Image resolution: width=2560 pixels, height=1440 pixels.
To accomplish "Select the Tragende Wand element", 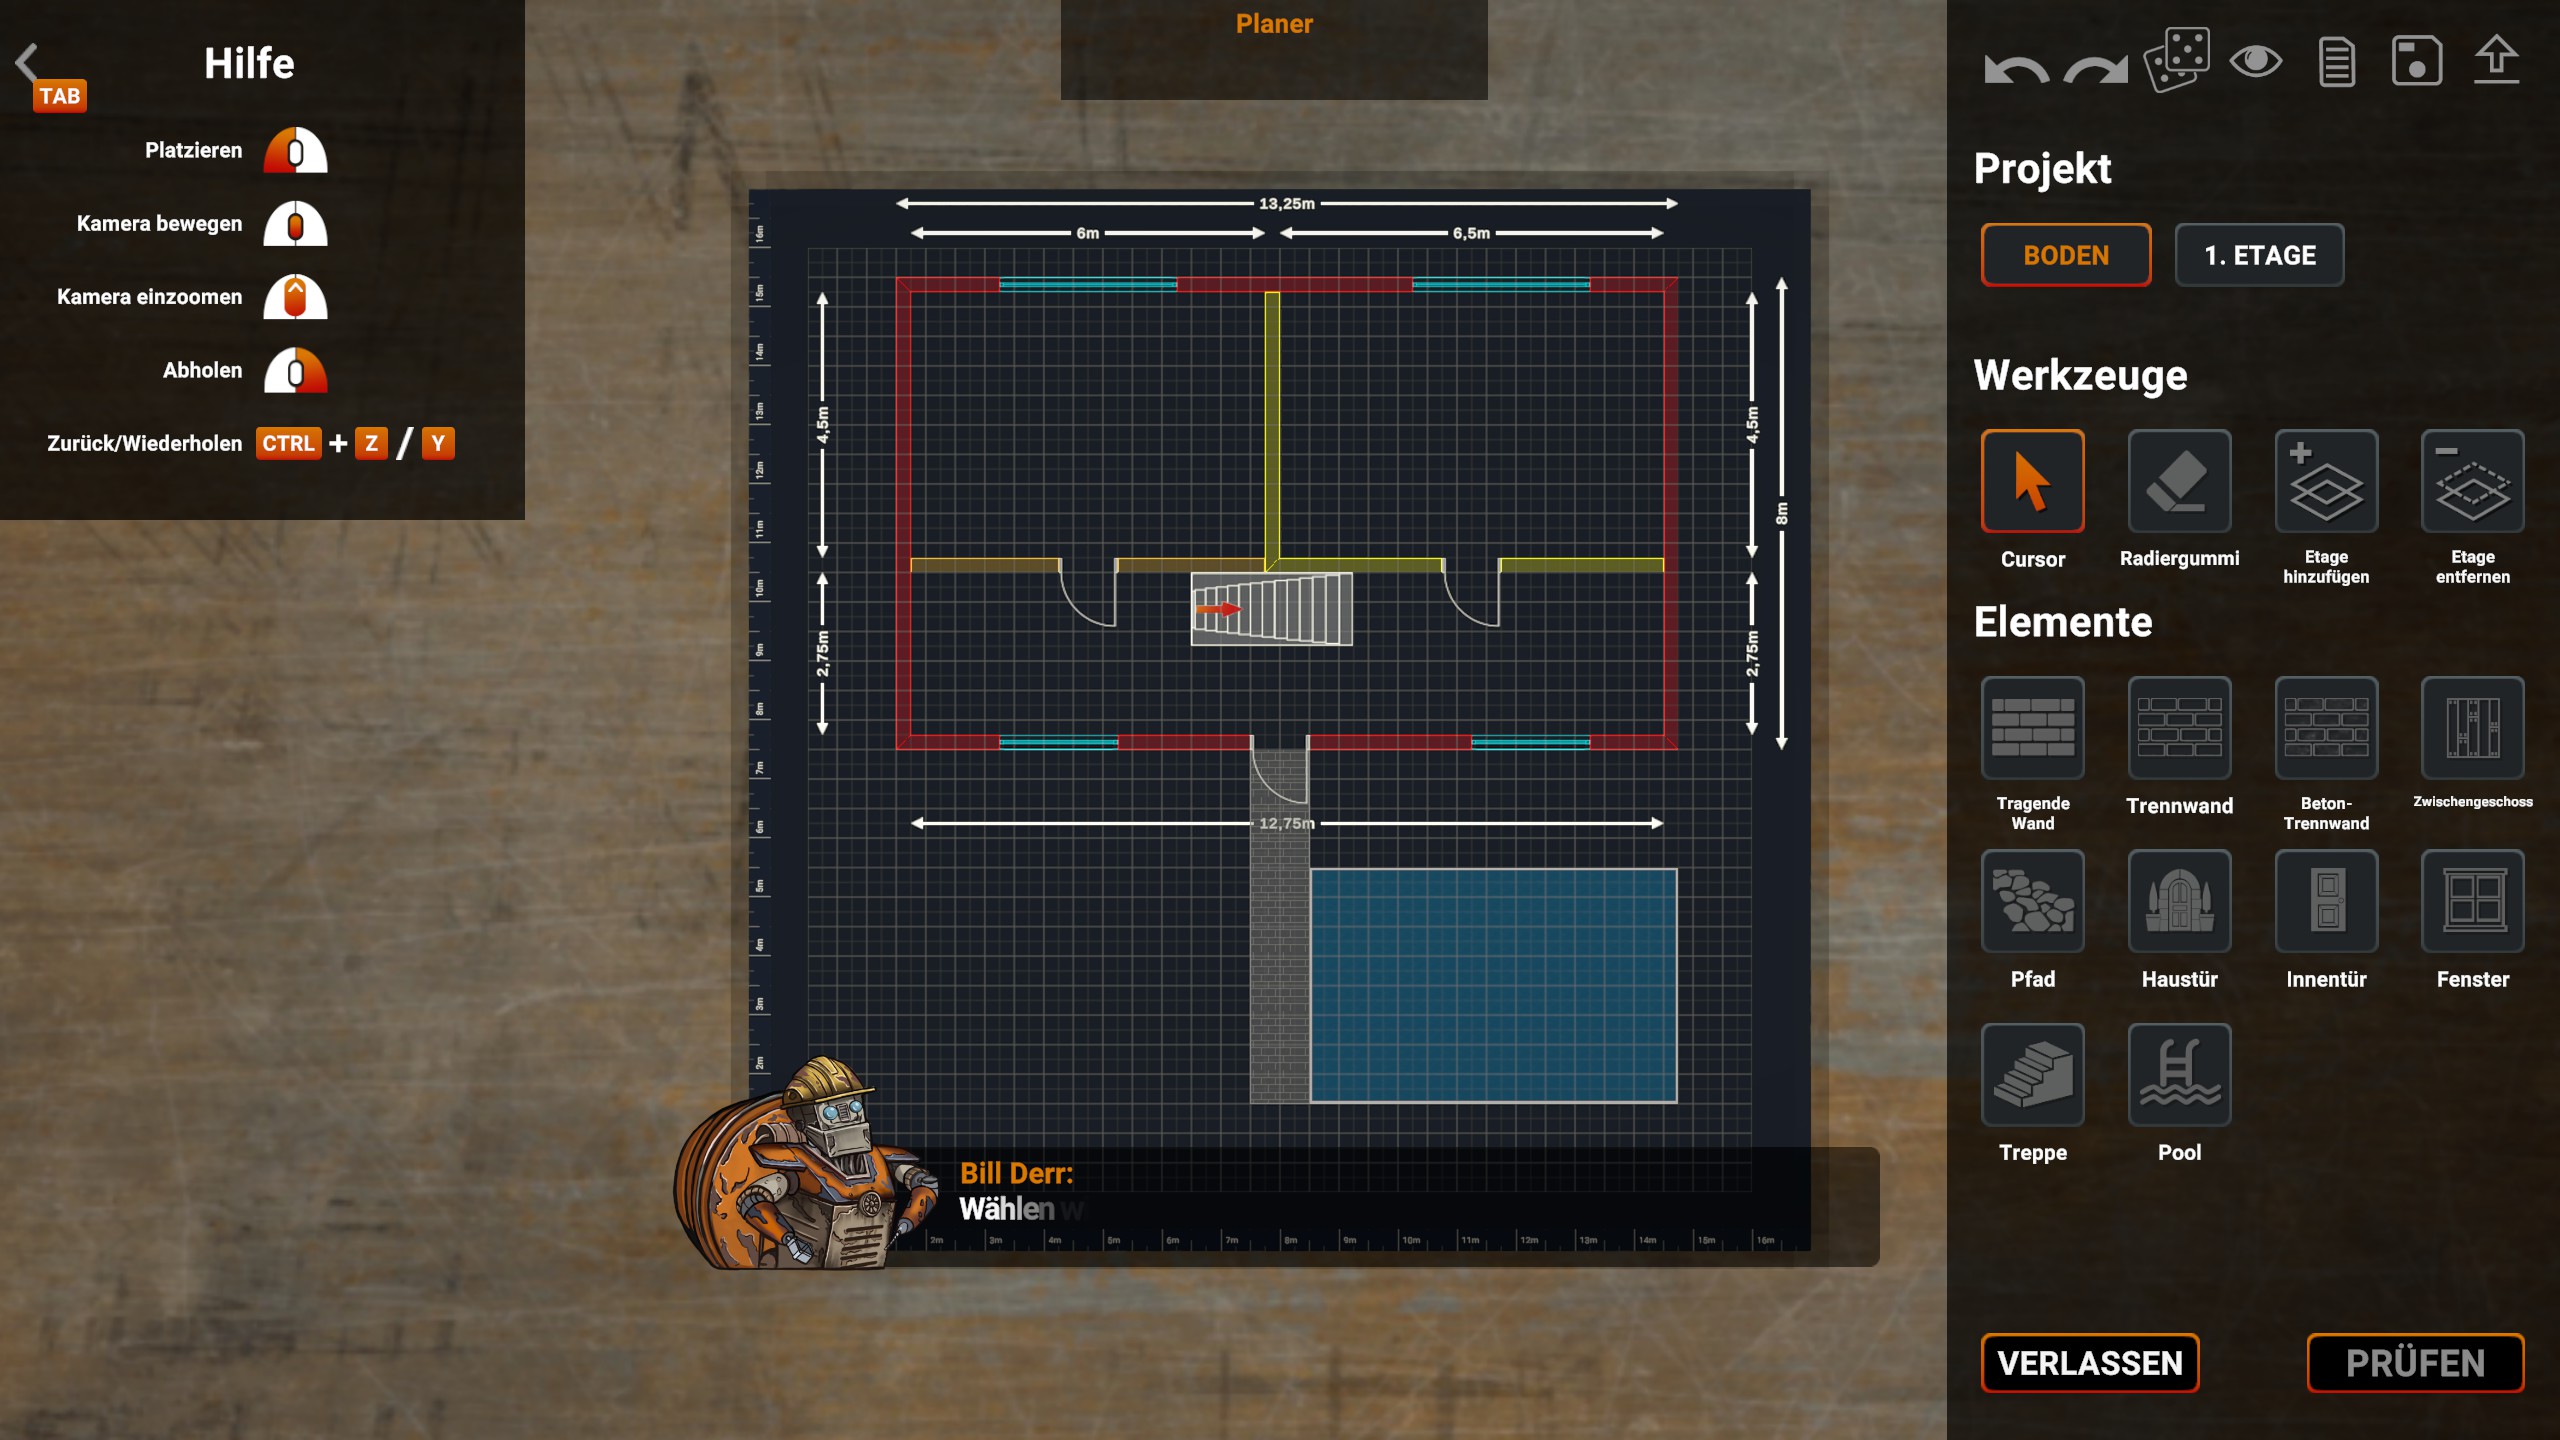I will 2033,728.
